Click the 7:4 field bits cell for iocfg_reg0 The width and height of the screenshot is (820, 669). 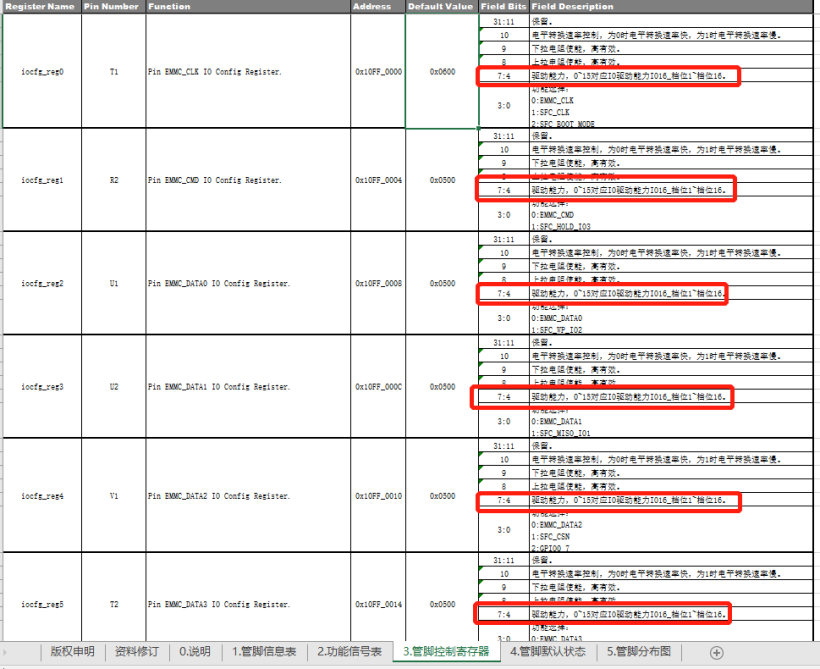pyautogui.click(x=504, y=76)
